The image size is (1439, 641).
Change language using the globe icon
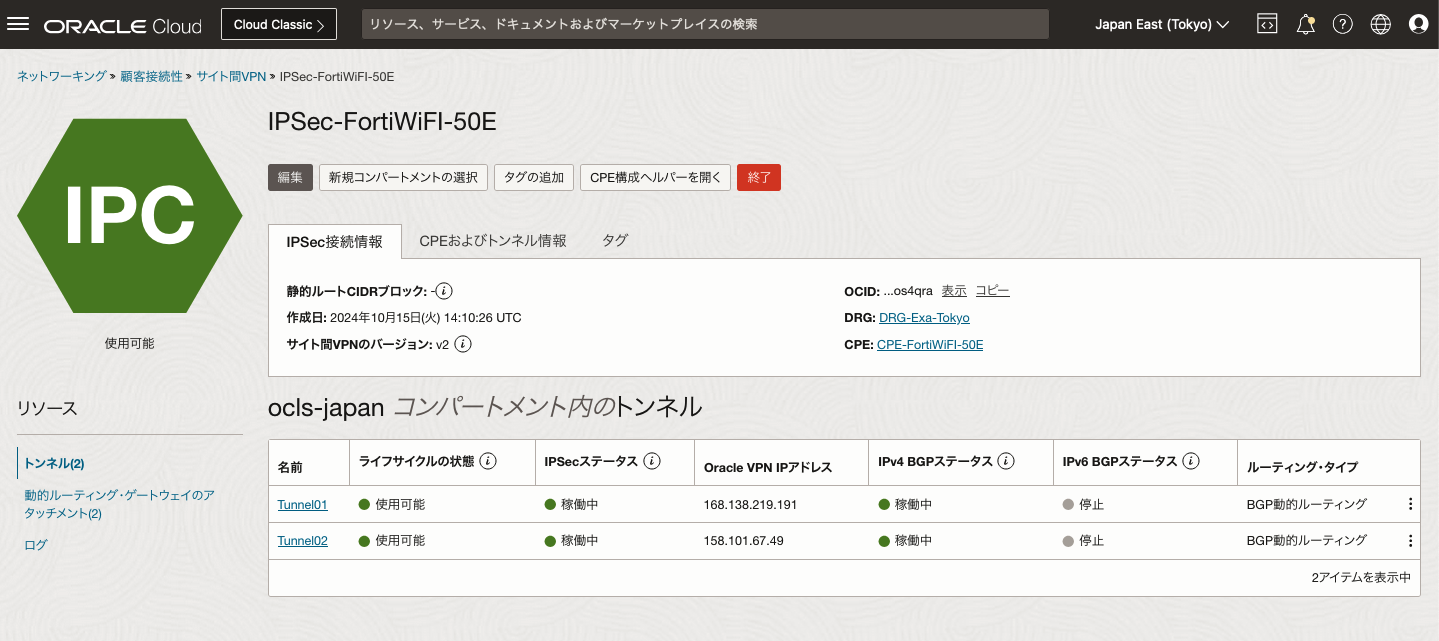click(1380, 23)
